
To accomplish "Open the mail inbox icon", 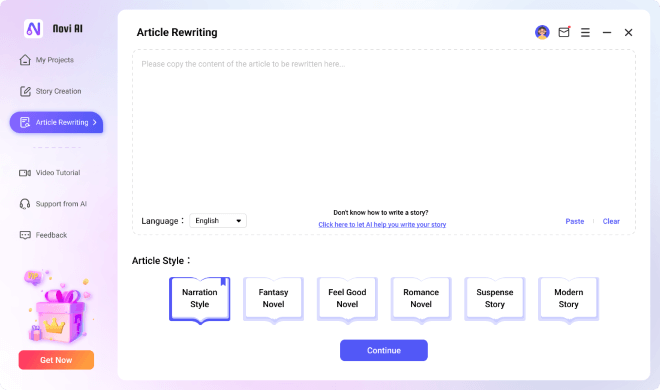I will 564,32.
